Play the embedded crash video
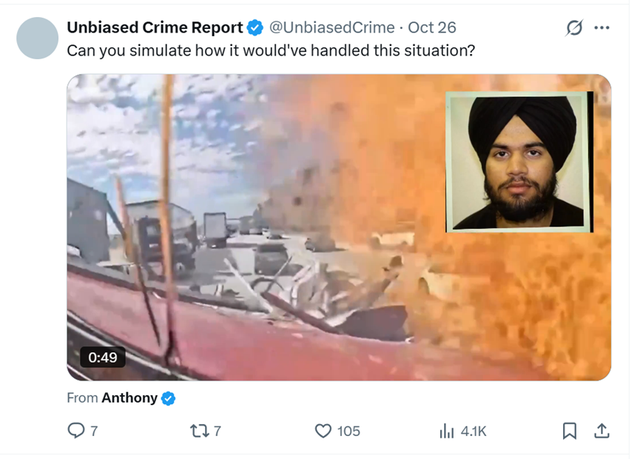The image size is (640, 459). [339, 227]
